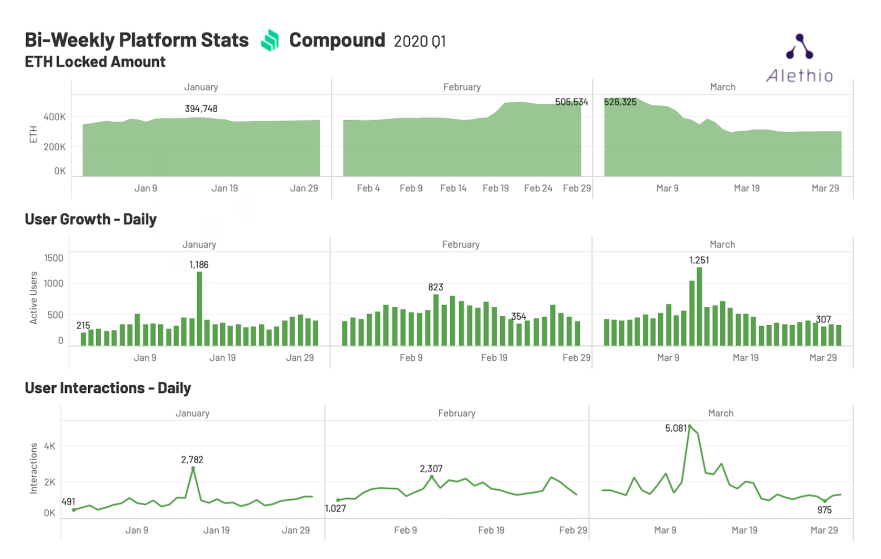881x559 pixels.
Task: Click the 5,081 interactions peak point in March
Action: [x=689, y=426]
